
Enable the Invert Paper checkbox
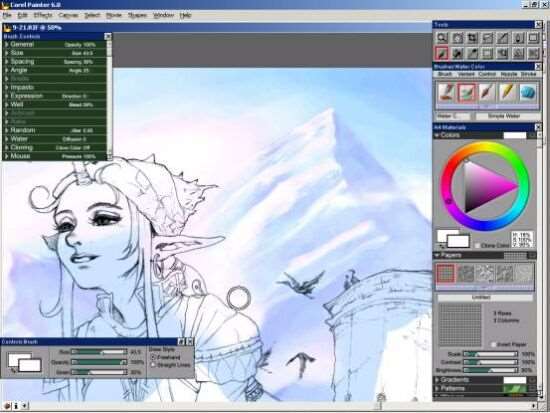pyautogui.click(x=494, y=345)
